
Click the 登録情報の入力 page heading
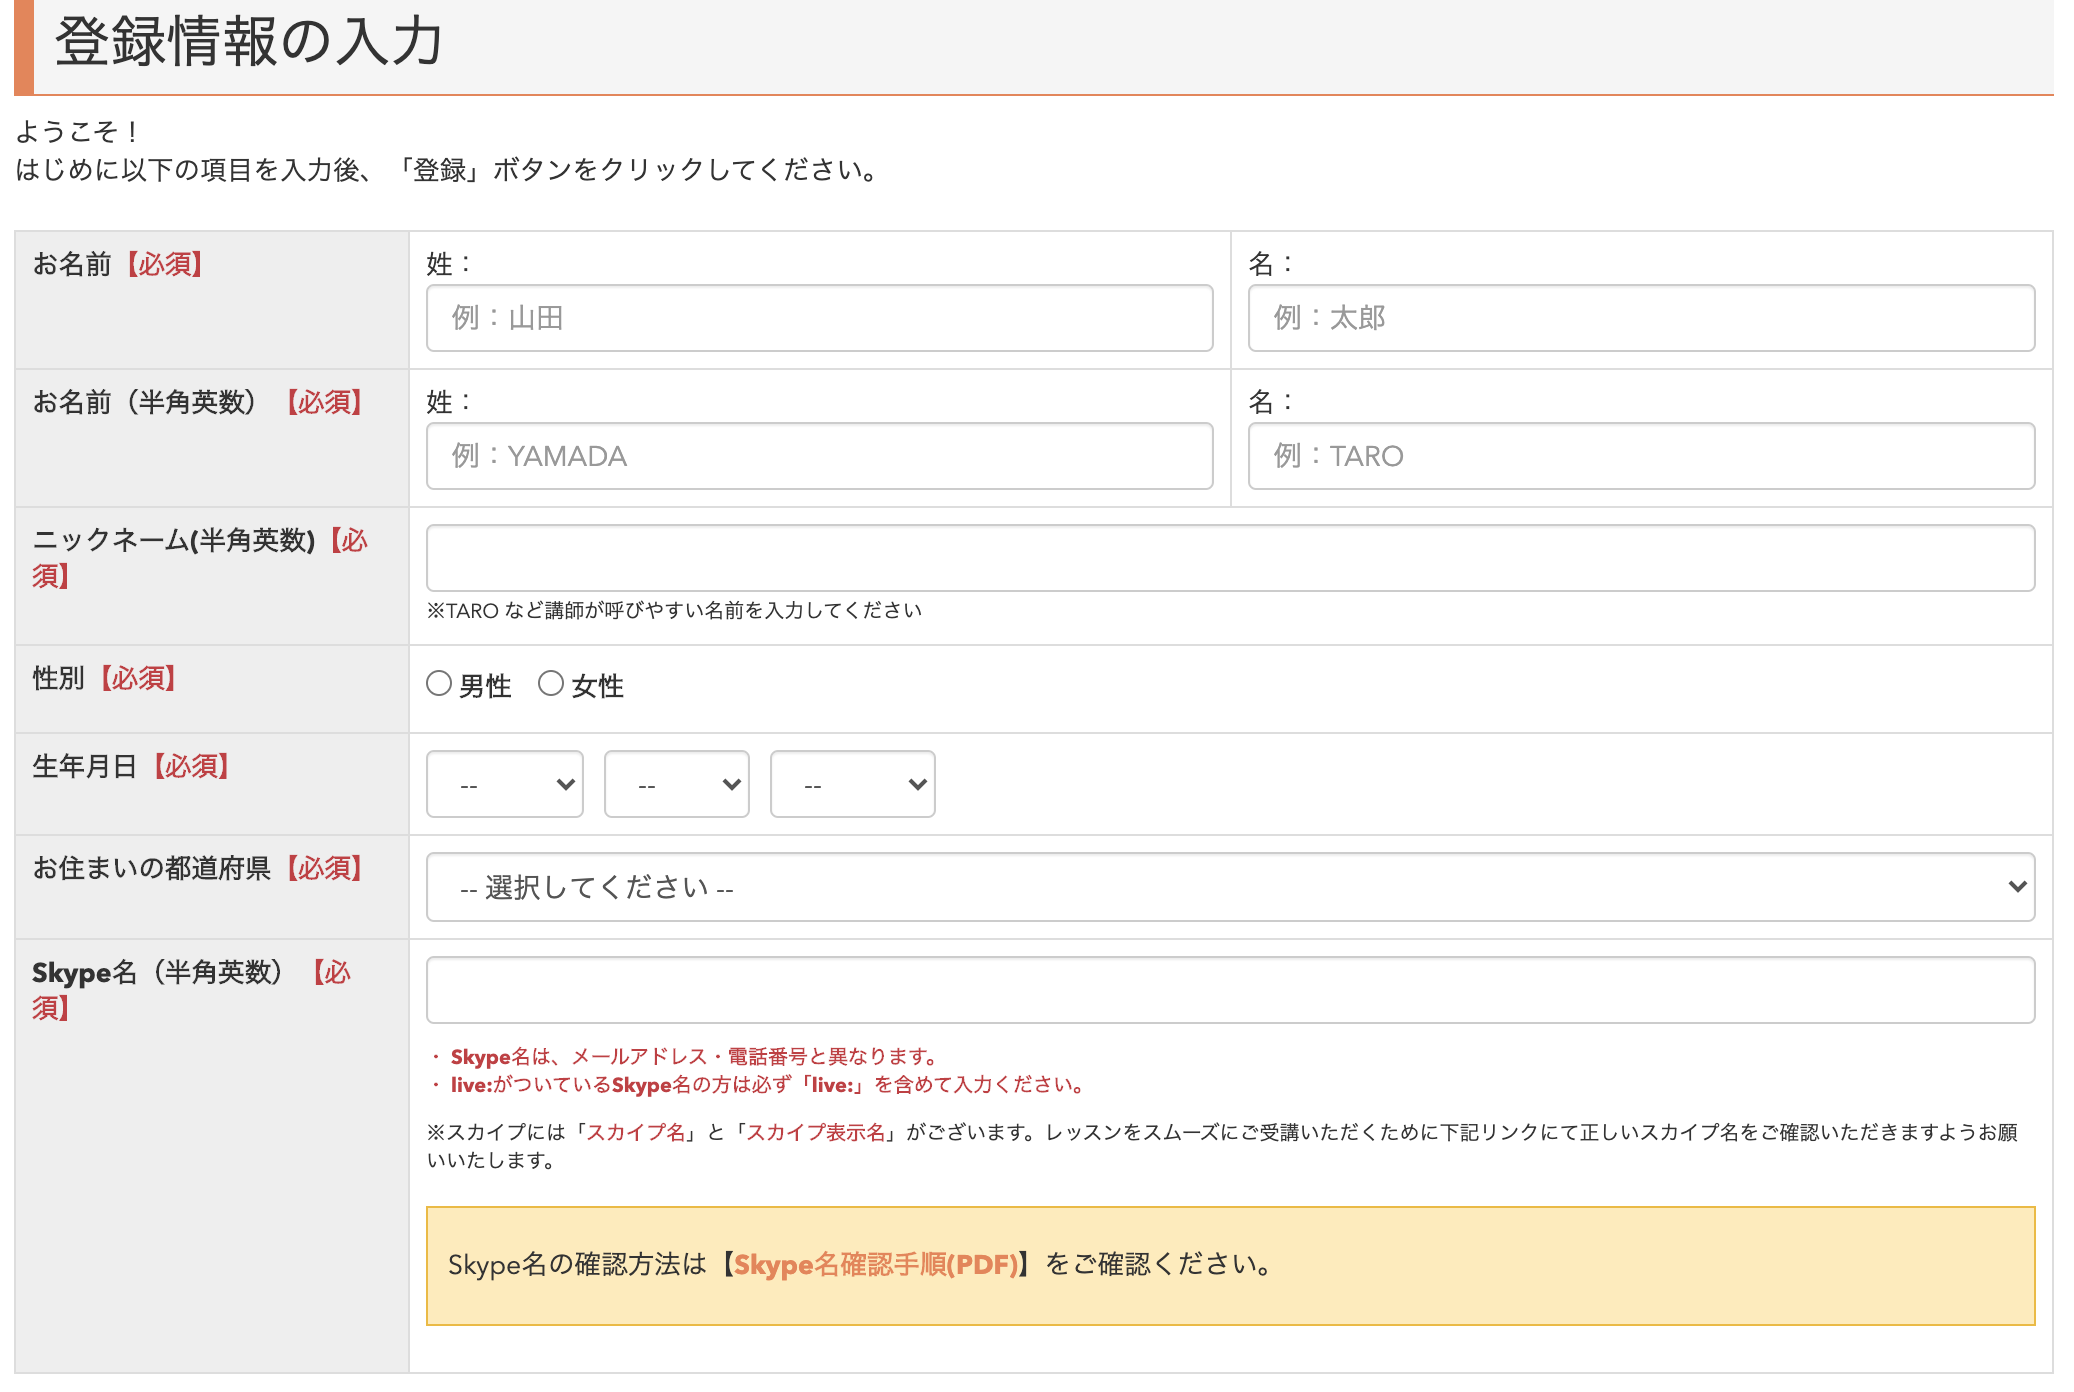(248, 42)
